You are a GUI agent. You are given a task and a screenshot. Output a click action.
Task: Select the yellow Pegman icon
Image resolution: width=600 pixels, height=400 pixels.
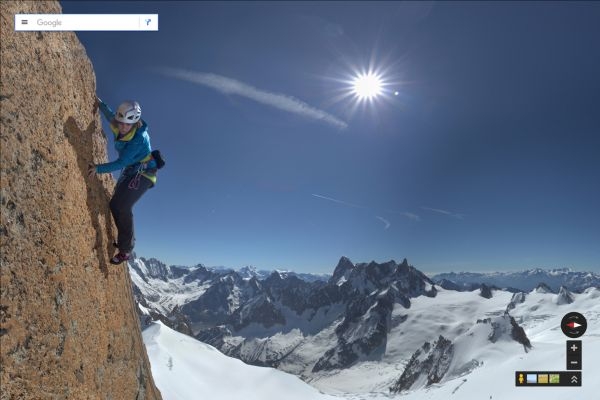point(521,379)
